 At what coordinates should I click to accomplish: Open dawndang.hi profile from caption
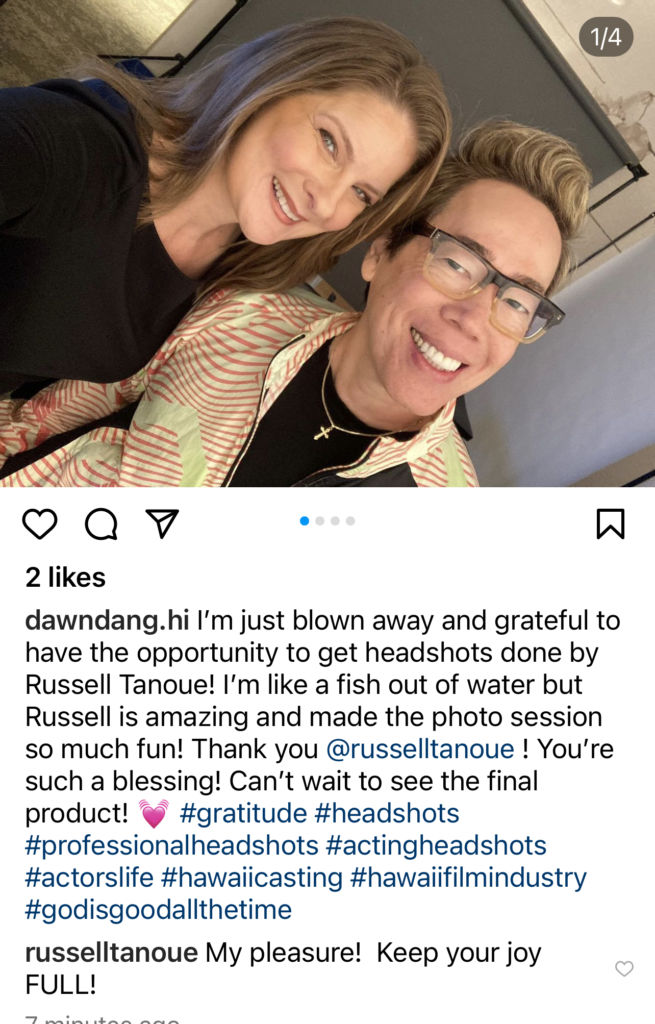(x=107, y=620)
